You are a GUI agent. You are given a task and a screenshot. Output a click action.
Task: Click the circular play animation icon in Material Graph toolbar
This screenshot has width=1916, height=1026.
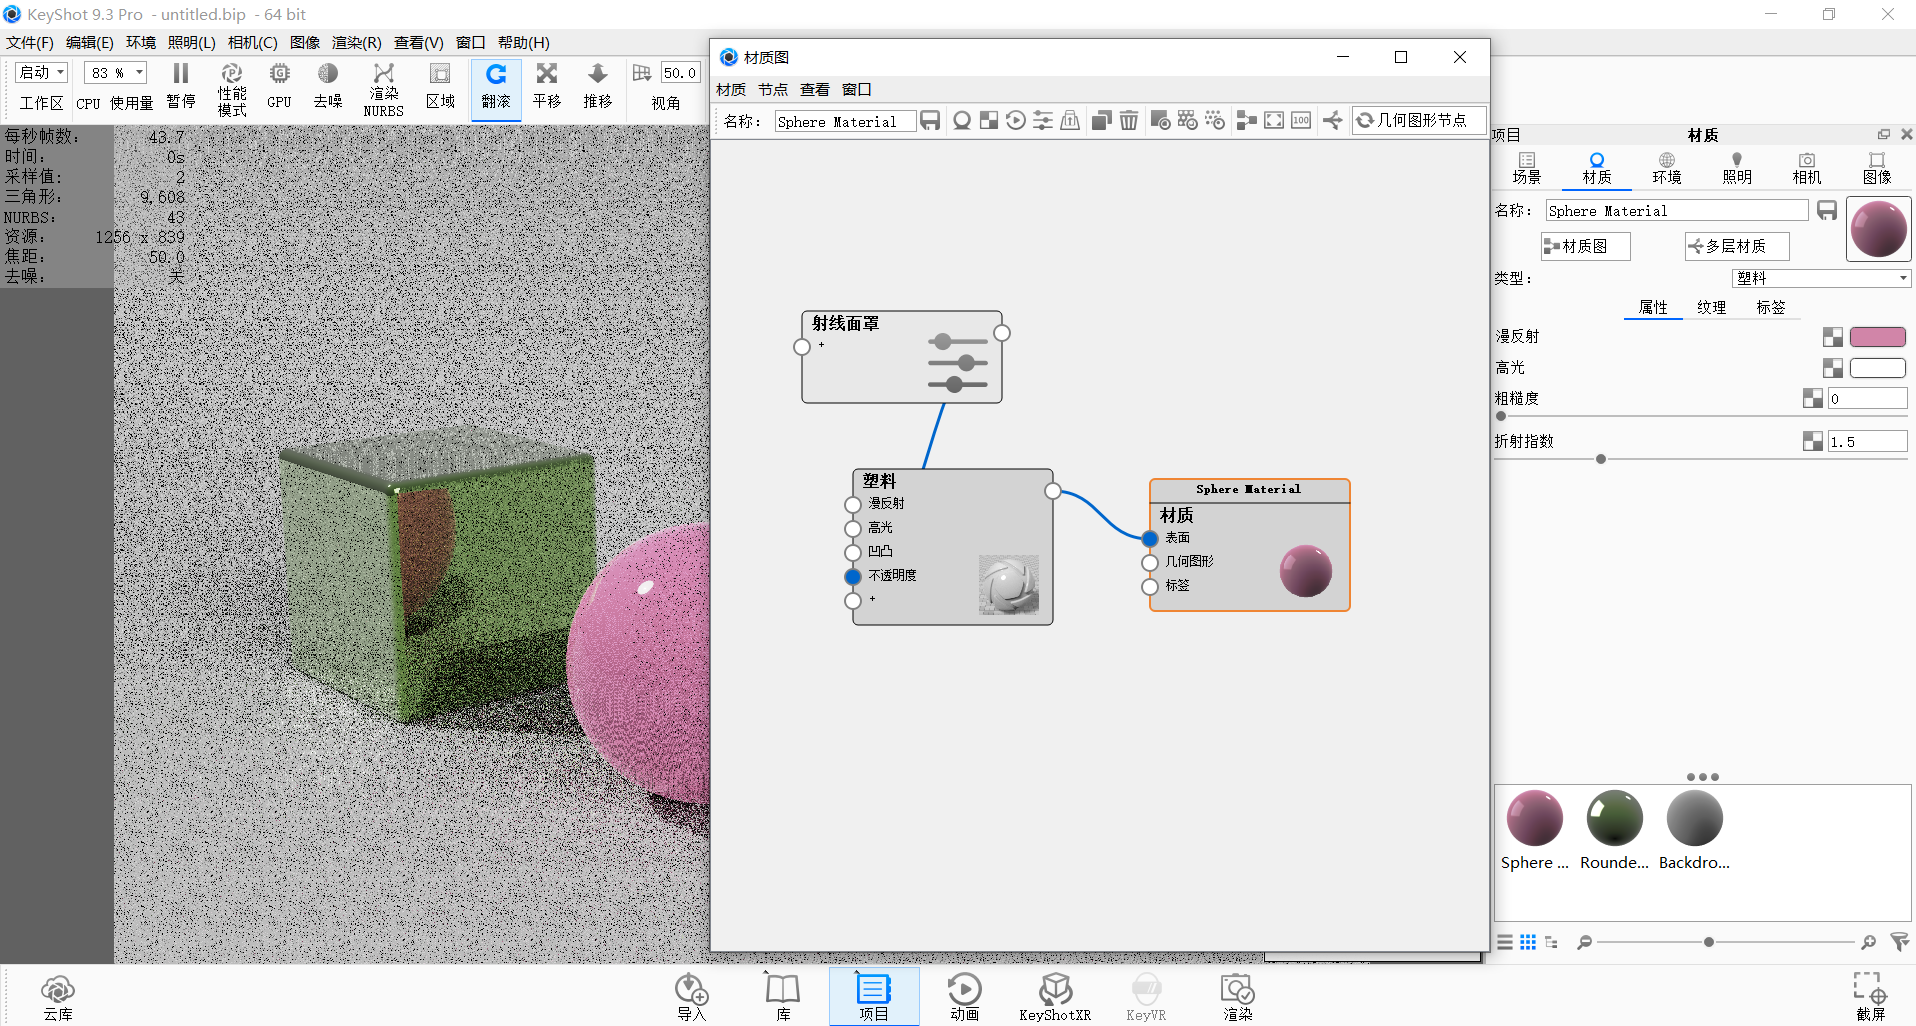[x=1016, y=121]
